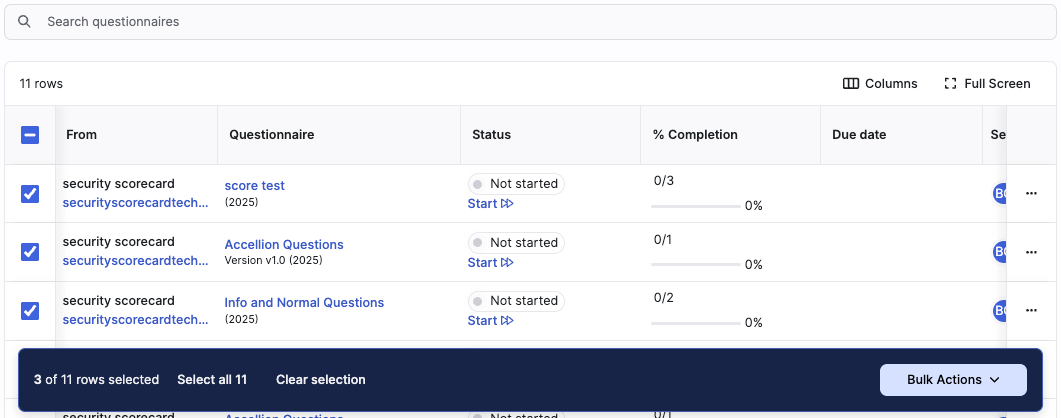Open the score test questionnaire link
This screenshot has height=418, width=1061.
pos(254,185)
